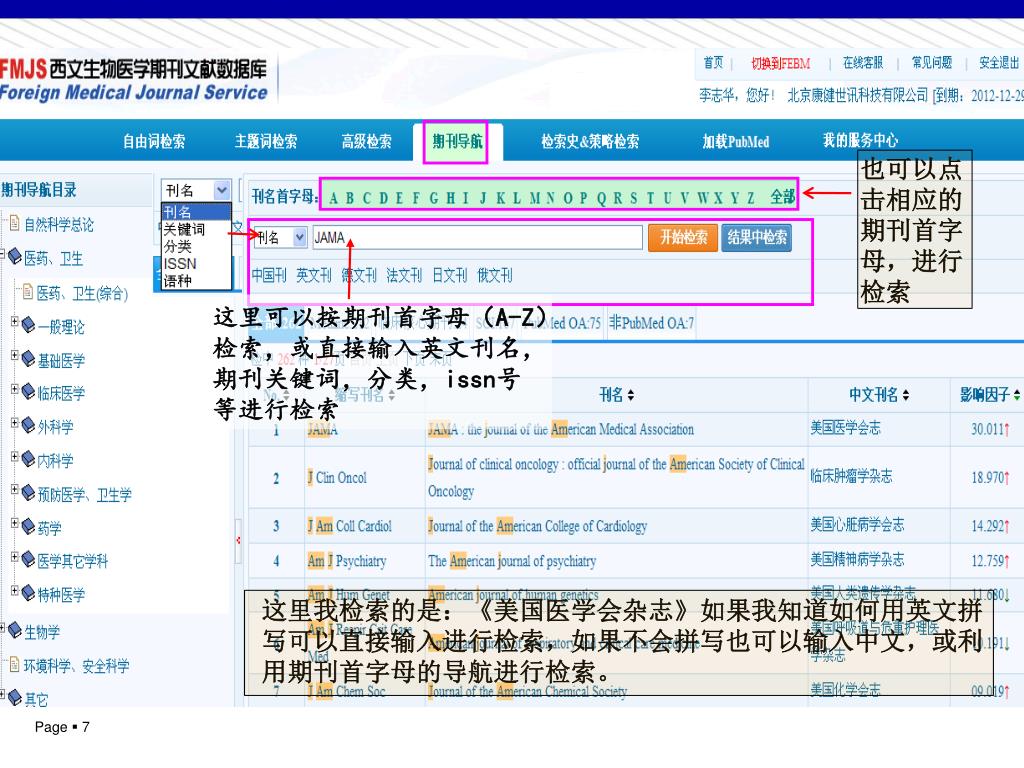Click the 首页 link

point(713,63)
